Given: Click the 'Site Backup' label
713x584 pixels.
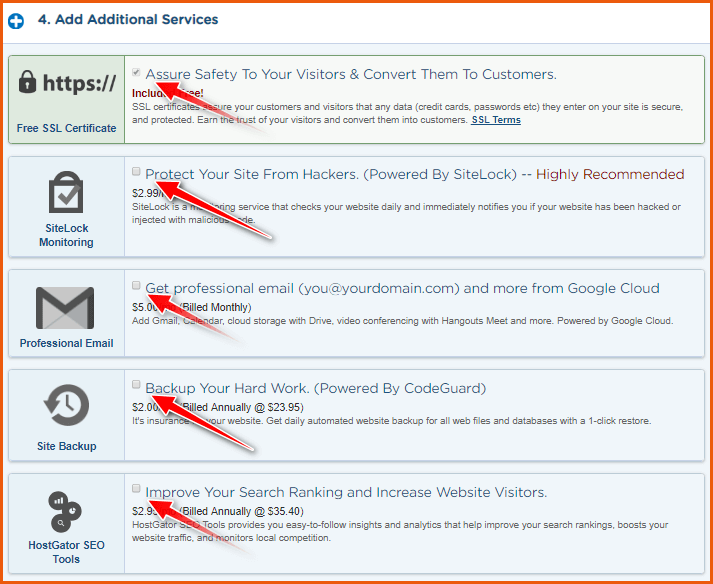Looking at the screenshot, I should coord(67,446).
